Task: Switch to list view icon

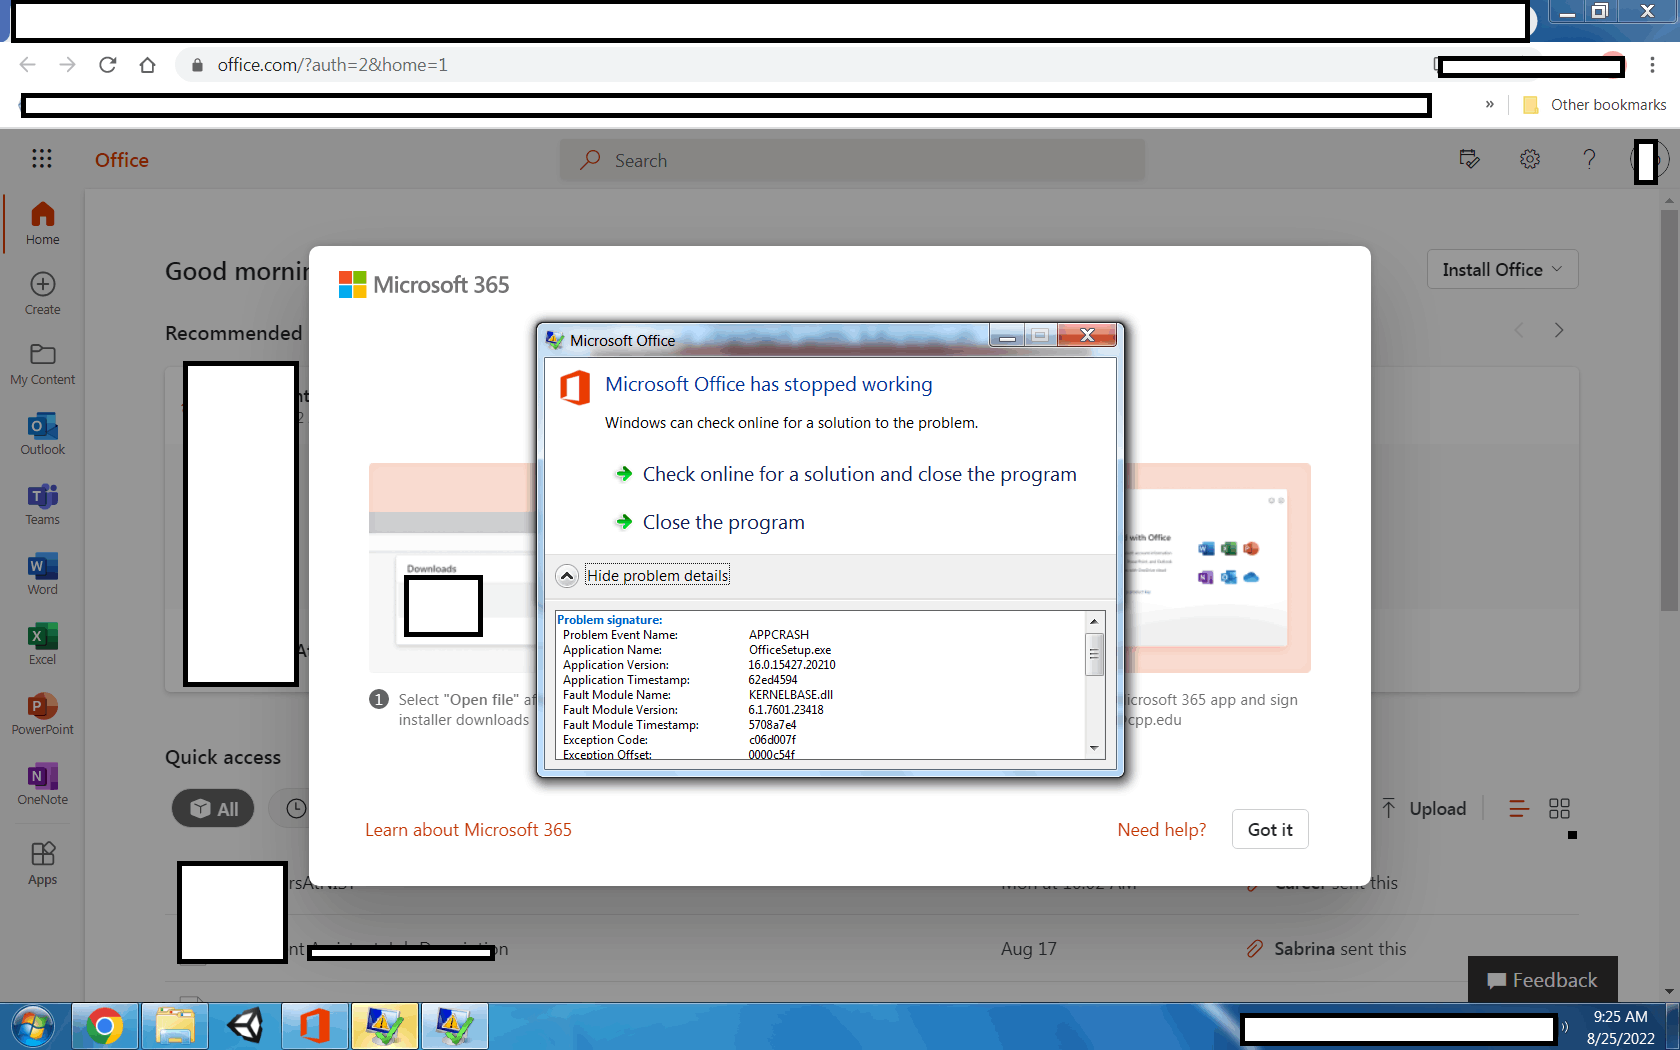Action: [1519, 809]
